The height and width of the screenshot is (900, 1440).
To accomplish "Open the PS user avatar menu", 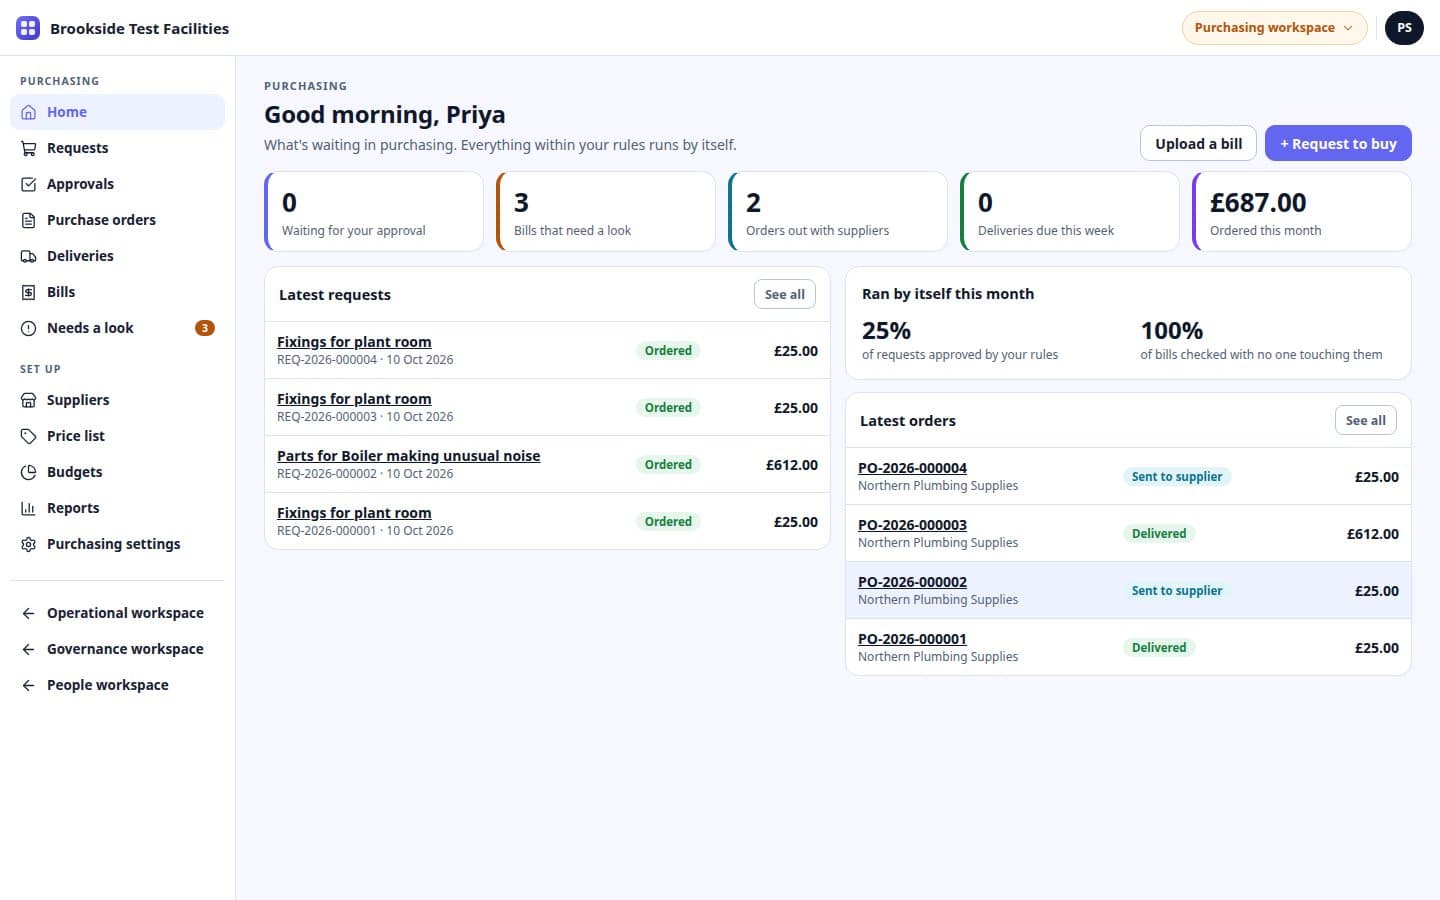I will 1404,28.
